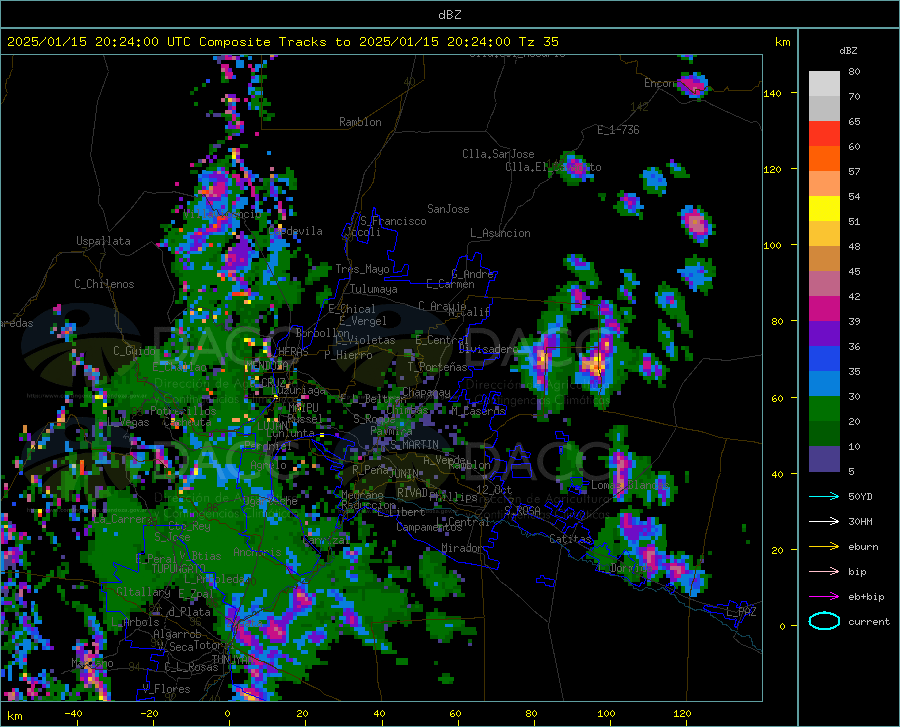This screenshot has width=900, height=727.
Task: Click the 'Tulumaya' map label
Action: 373,289
